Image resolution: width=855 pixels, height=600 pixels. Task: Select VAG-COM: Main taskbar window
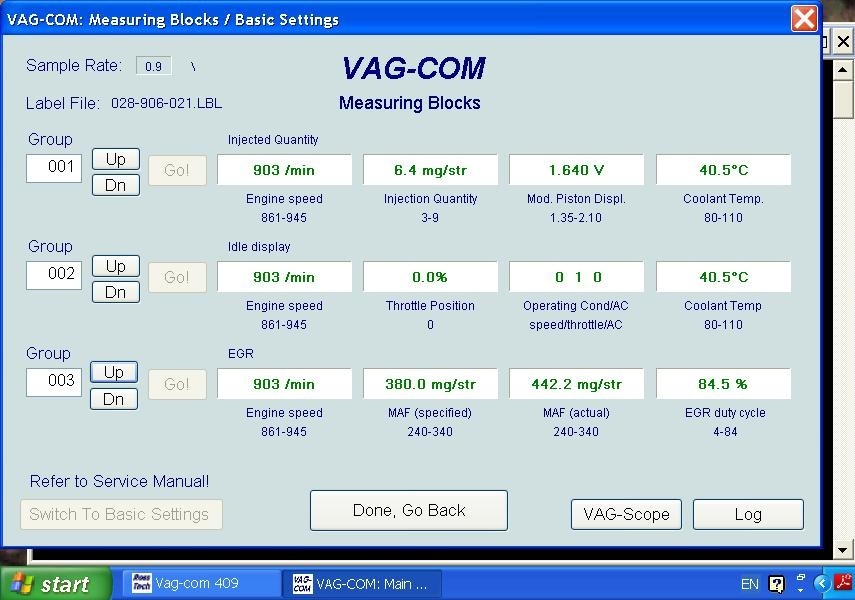coord(360,584)
